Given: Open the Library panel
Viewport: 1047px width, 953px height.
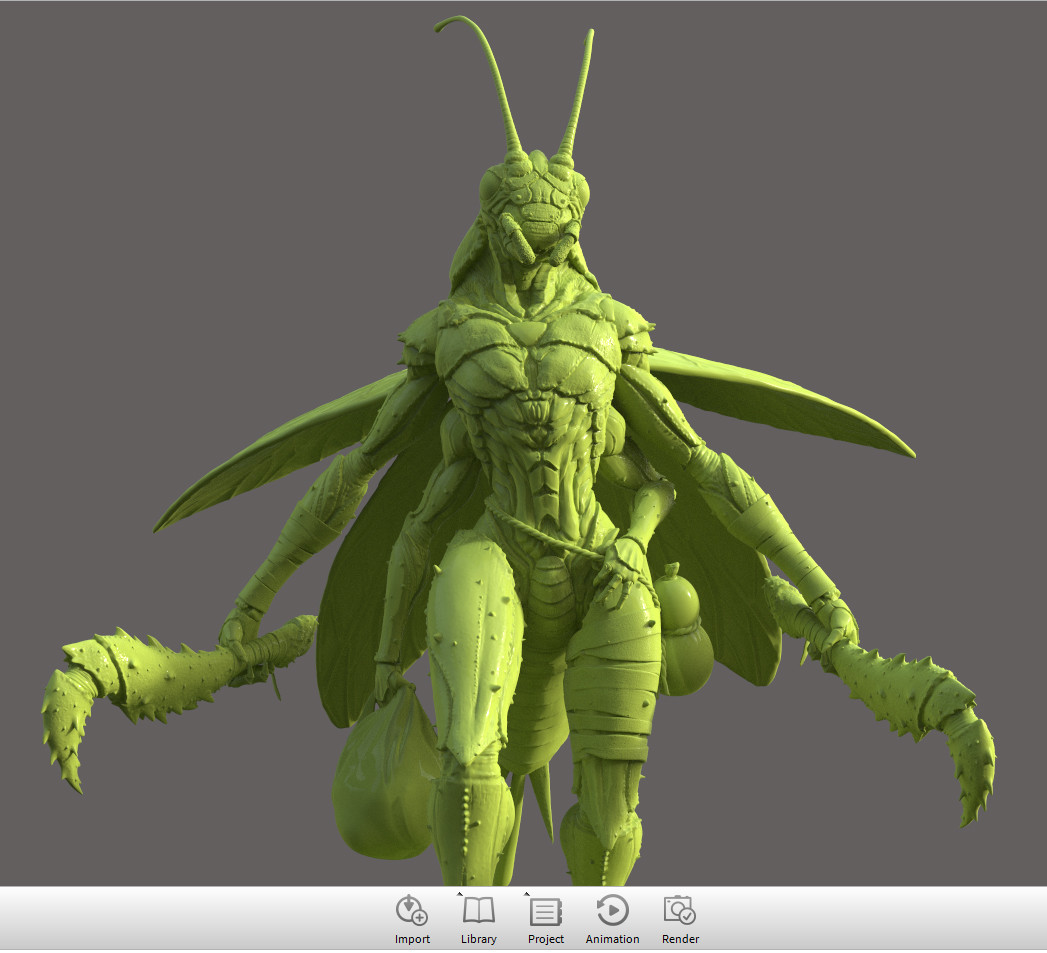Looking at the screenshot, I should (x=478, y=912).
